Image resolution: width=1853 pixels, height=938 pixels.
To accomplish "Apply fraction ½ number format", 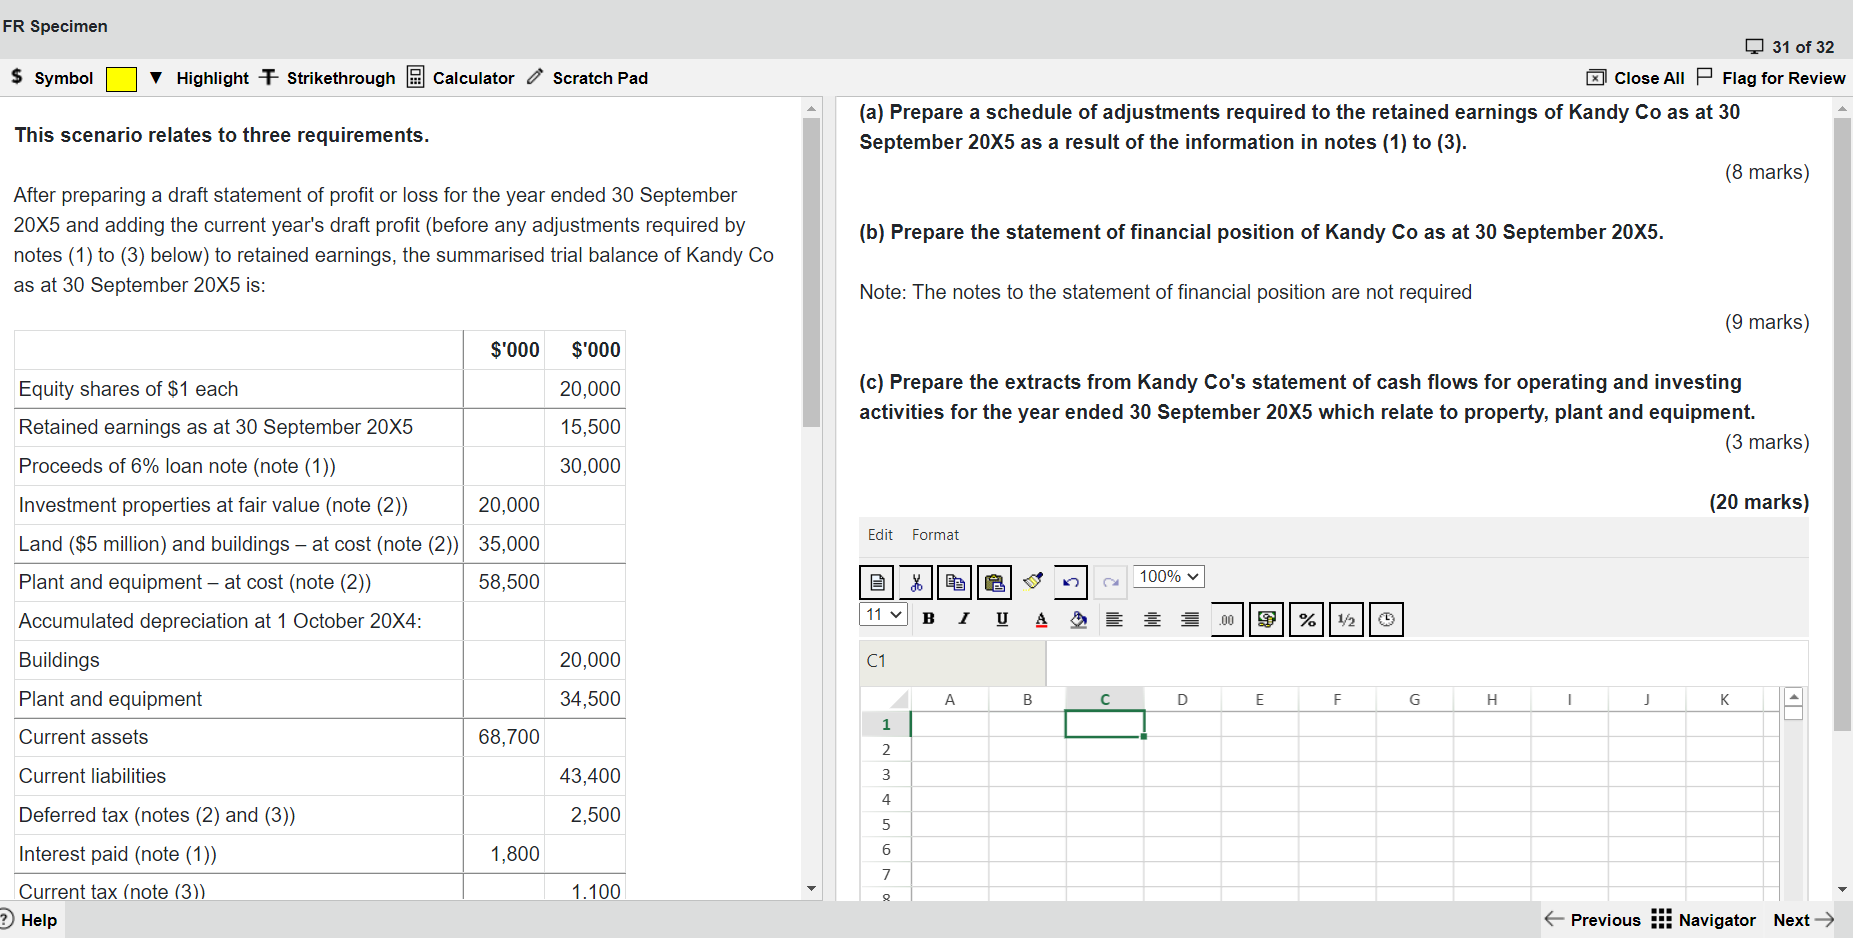I will tap(1346, 620).
